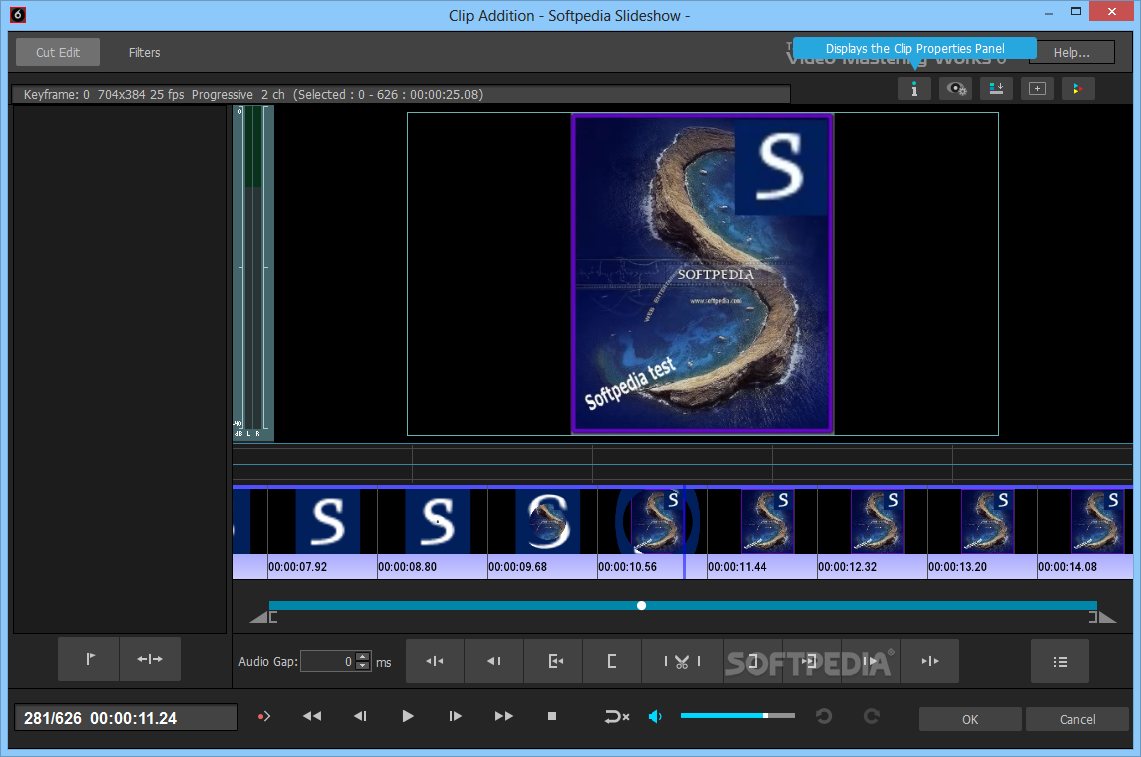Image resolution: width=1141 pixels, height=757 pixels.
Task: Click the red dot jump-to-position icon
Action: coord(264,717)
